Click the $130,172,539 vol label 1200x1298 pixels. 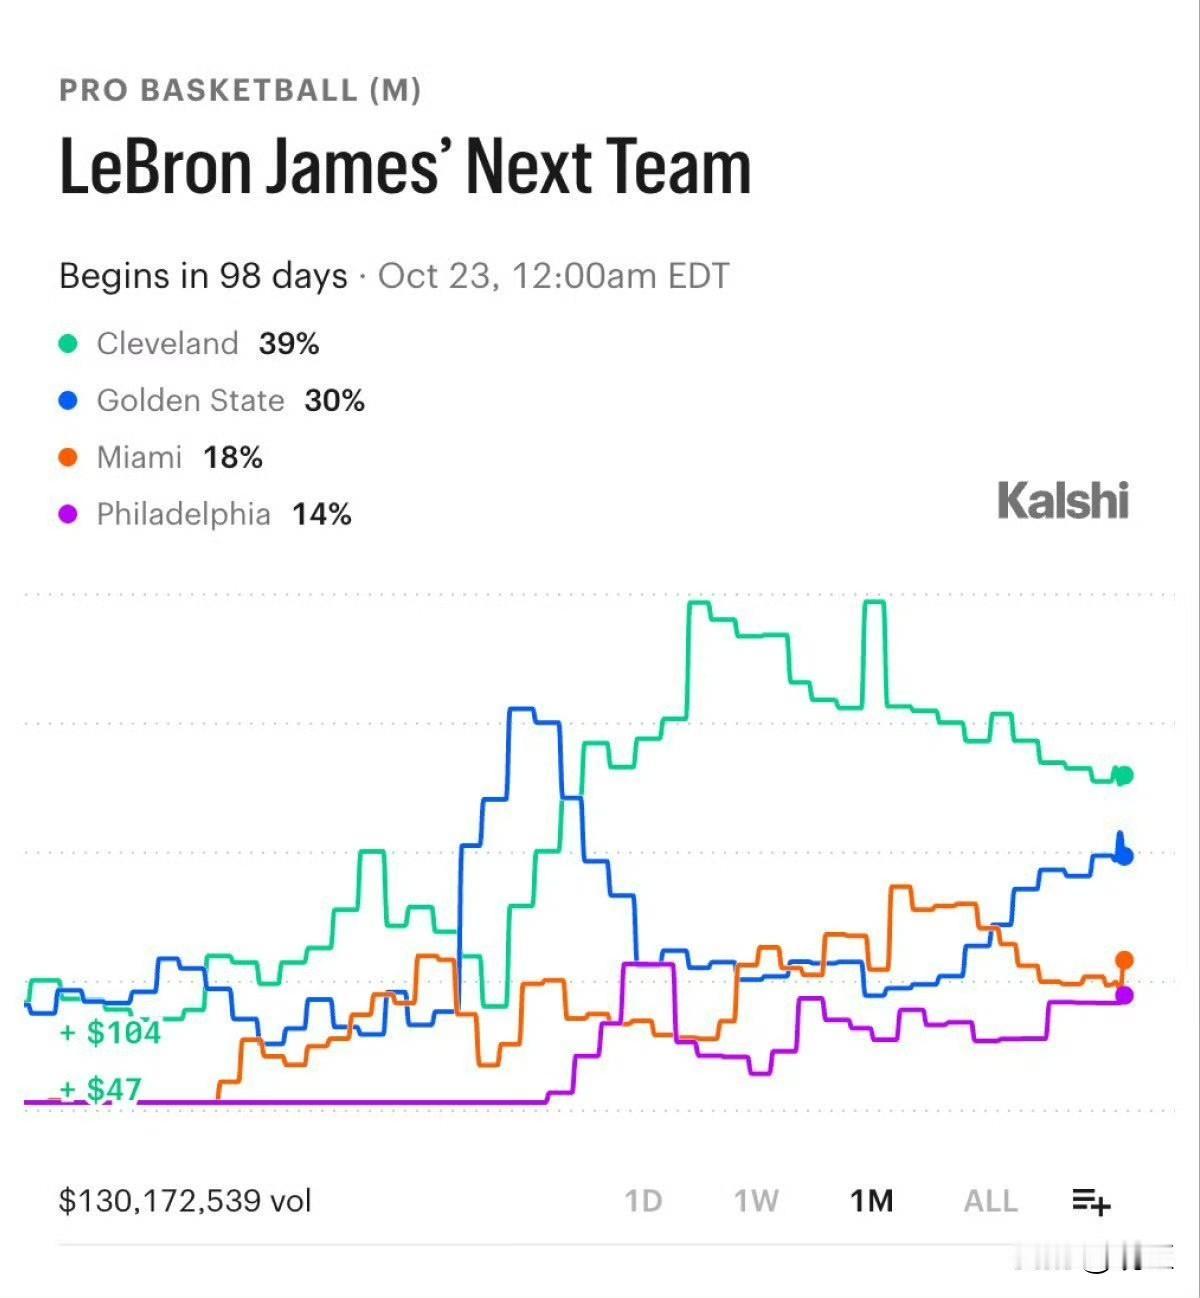click(x=186, y=1200)
